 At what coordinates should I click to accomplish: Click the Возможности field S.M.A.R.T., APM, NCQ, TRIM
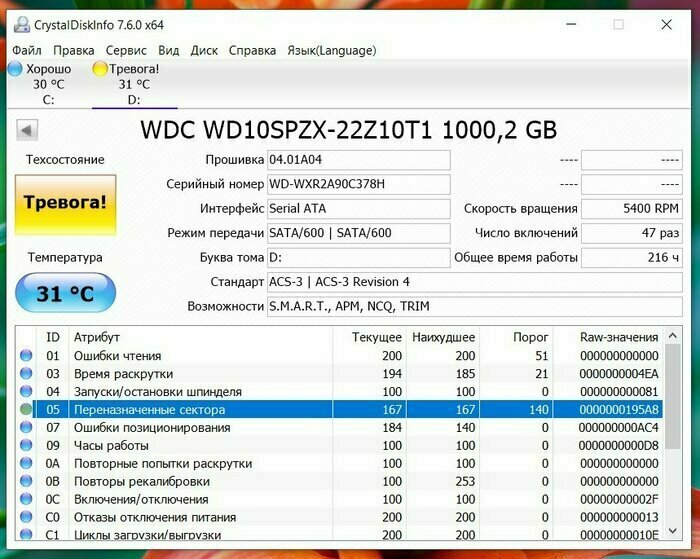[475, 306]
